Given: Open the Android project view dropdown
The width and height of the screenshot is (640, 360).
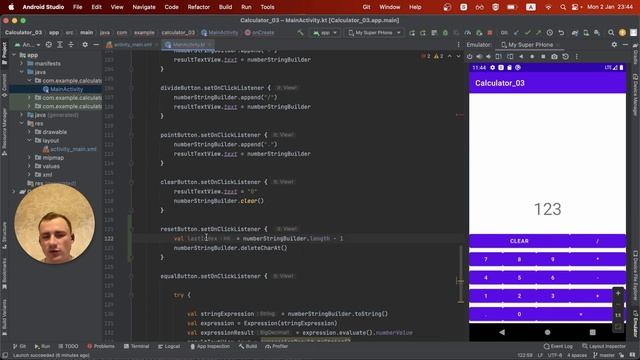Looking at the screenshot, I should point(27,44).
